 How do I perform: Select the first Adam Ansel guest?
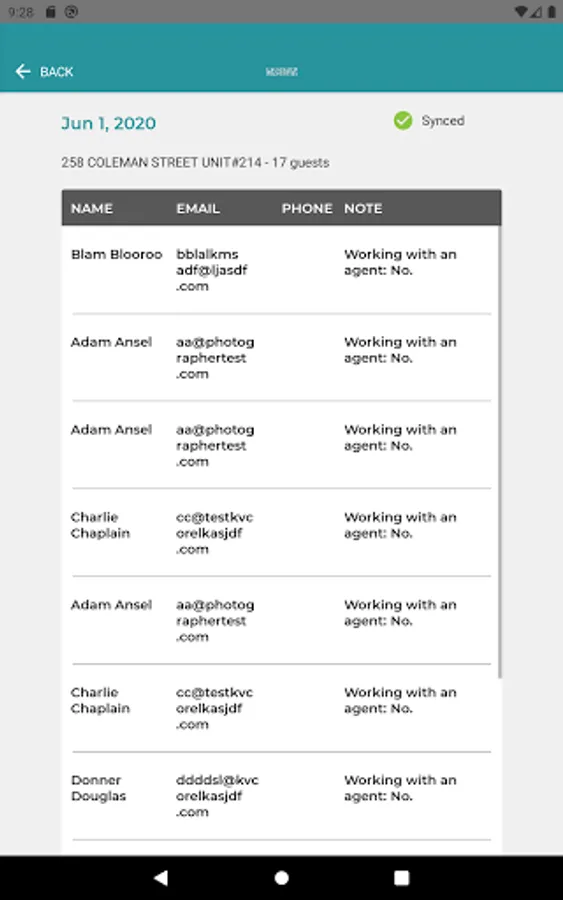(x=281, y=358)
